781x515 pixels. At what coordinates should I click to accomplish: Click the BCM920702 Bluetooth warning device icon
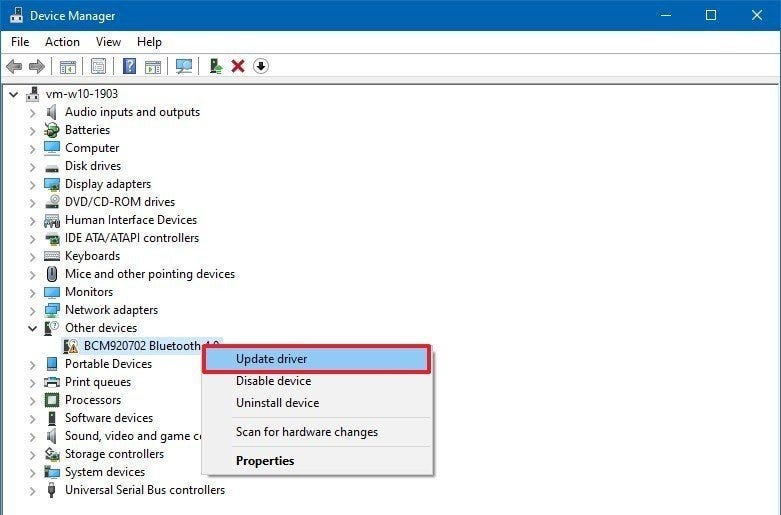pos(71,346)
